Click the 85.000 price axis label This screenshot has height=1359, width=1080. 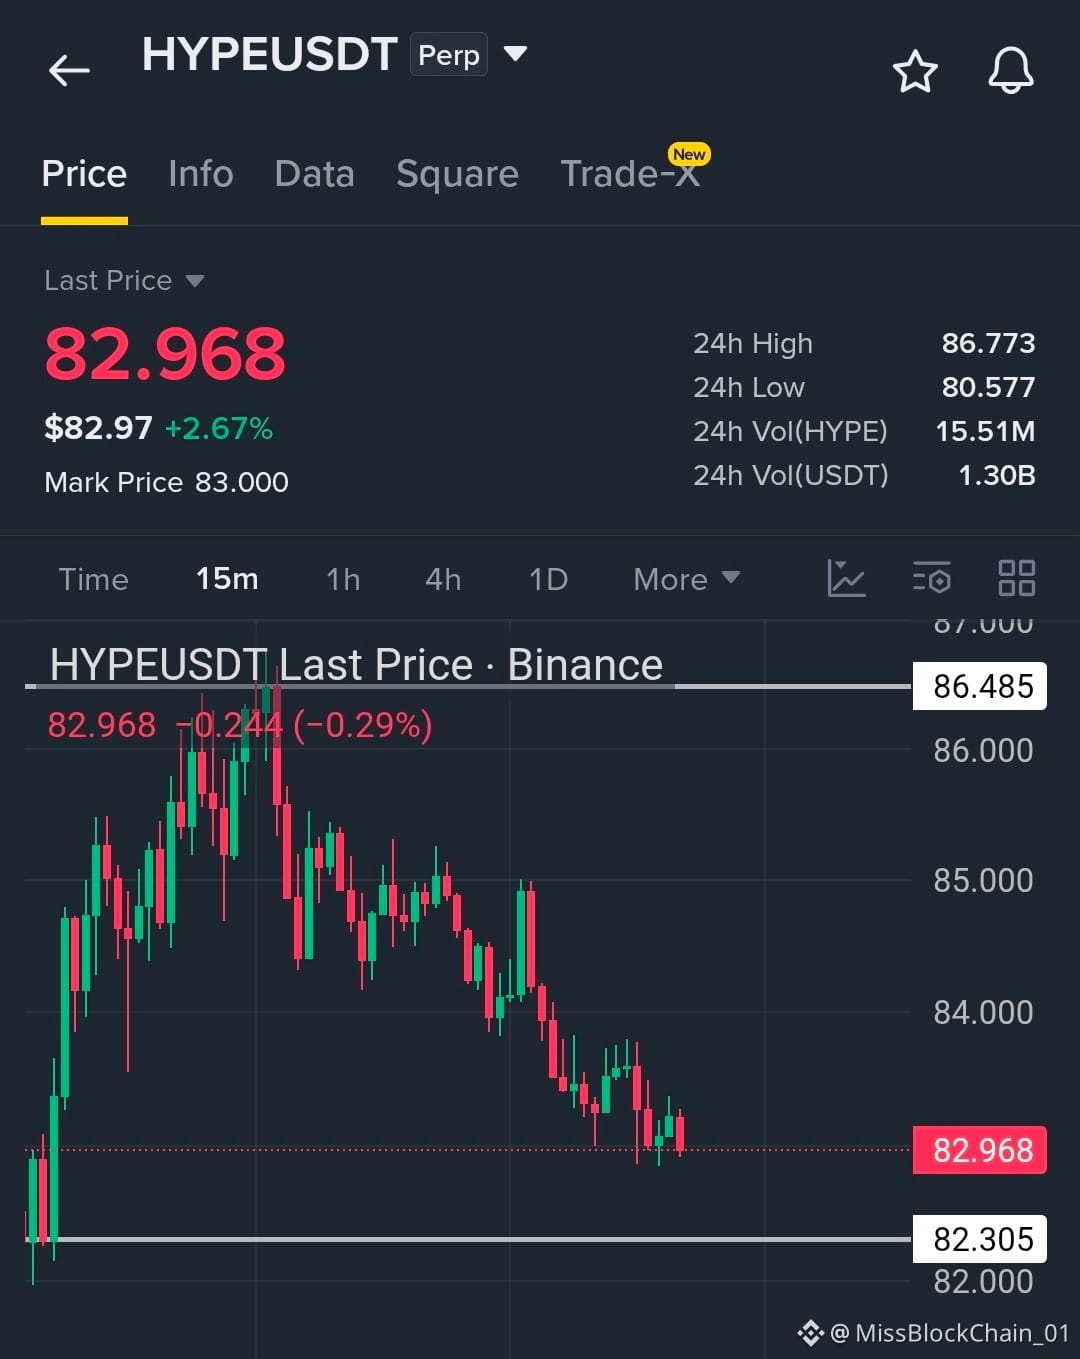pyautogui.click(x=983, y=881)
